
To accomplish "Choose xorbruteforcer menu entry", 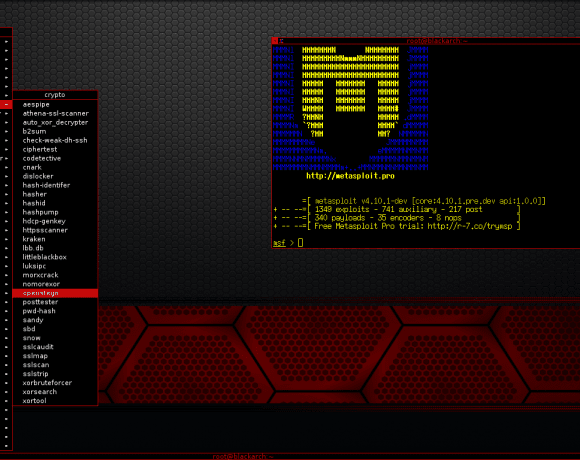I will [55, 383].
